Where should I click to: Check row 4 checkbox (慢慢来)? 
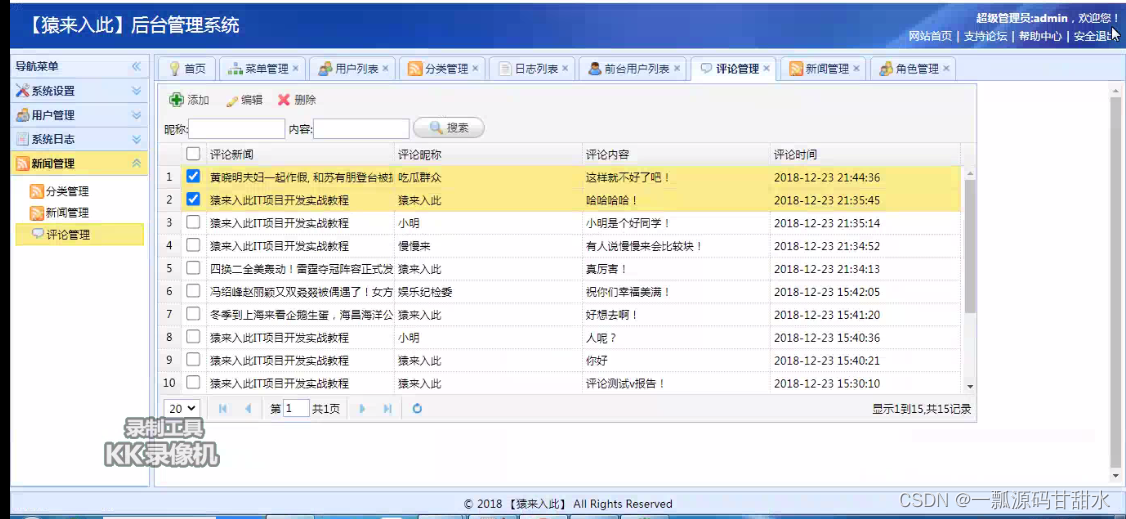pyautogui.click(x=193, y=246)
